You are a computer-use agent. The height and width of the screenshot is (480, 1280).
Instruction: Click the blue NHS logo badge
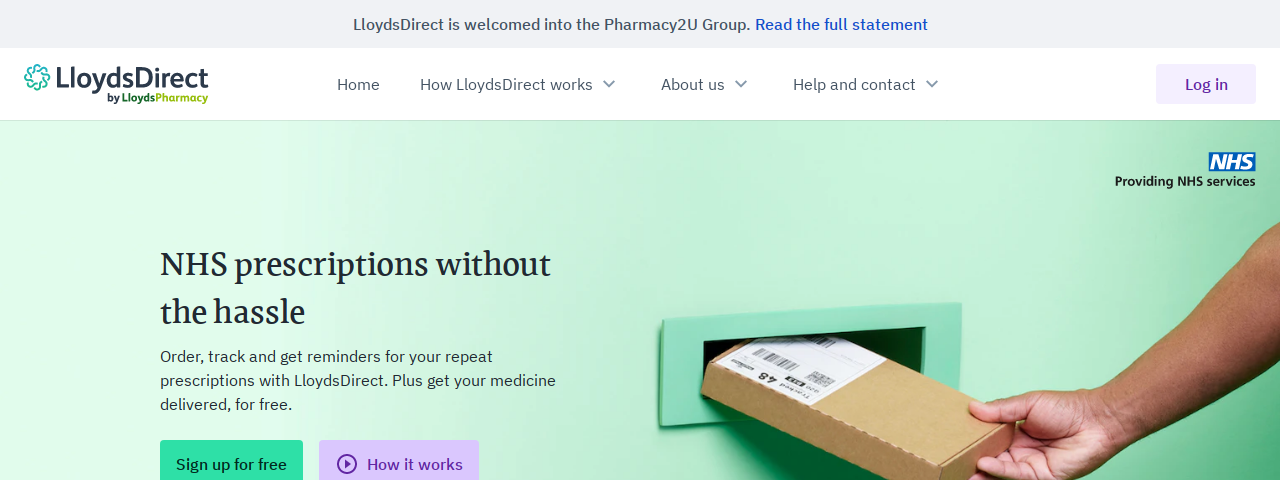tap(1231, 162)
